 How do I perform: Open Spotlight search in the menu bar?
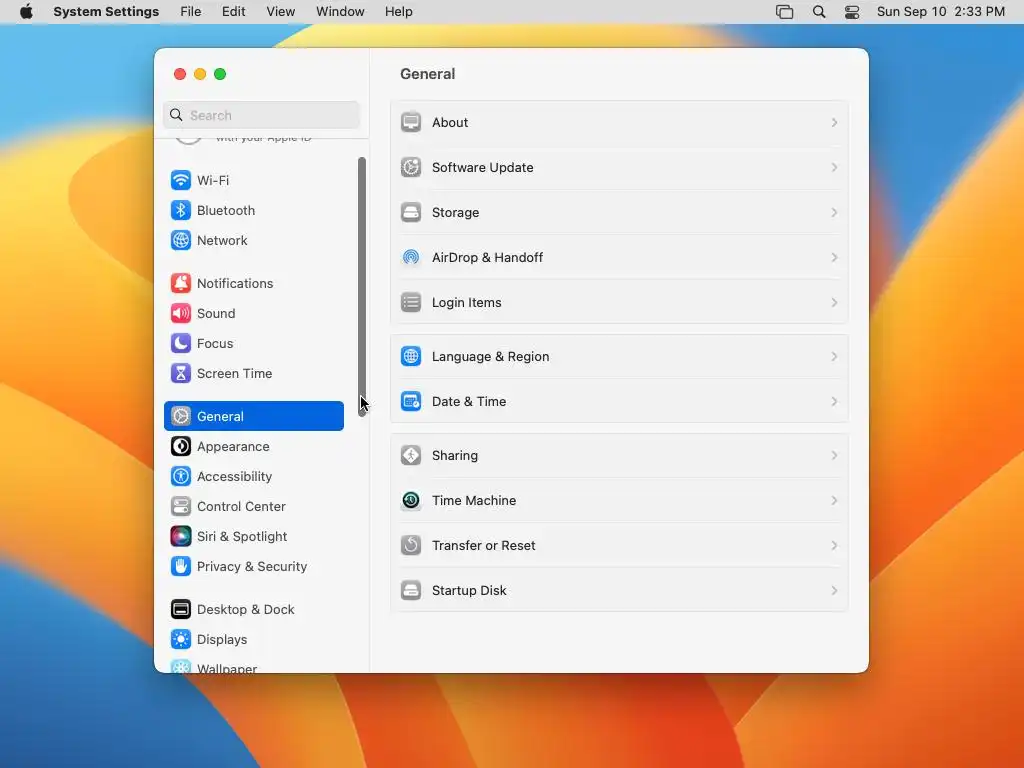point(819,12)
